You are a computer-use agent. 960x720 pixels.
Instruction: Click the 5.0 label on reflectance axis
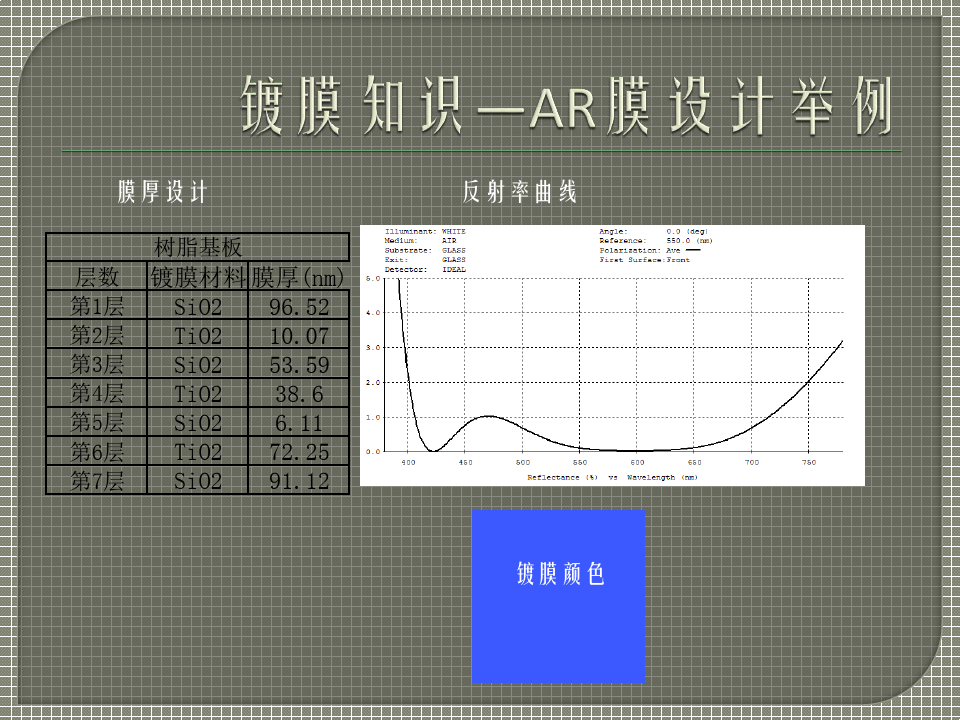pos(373,279)
